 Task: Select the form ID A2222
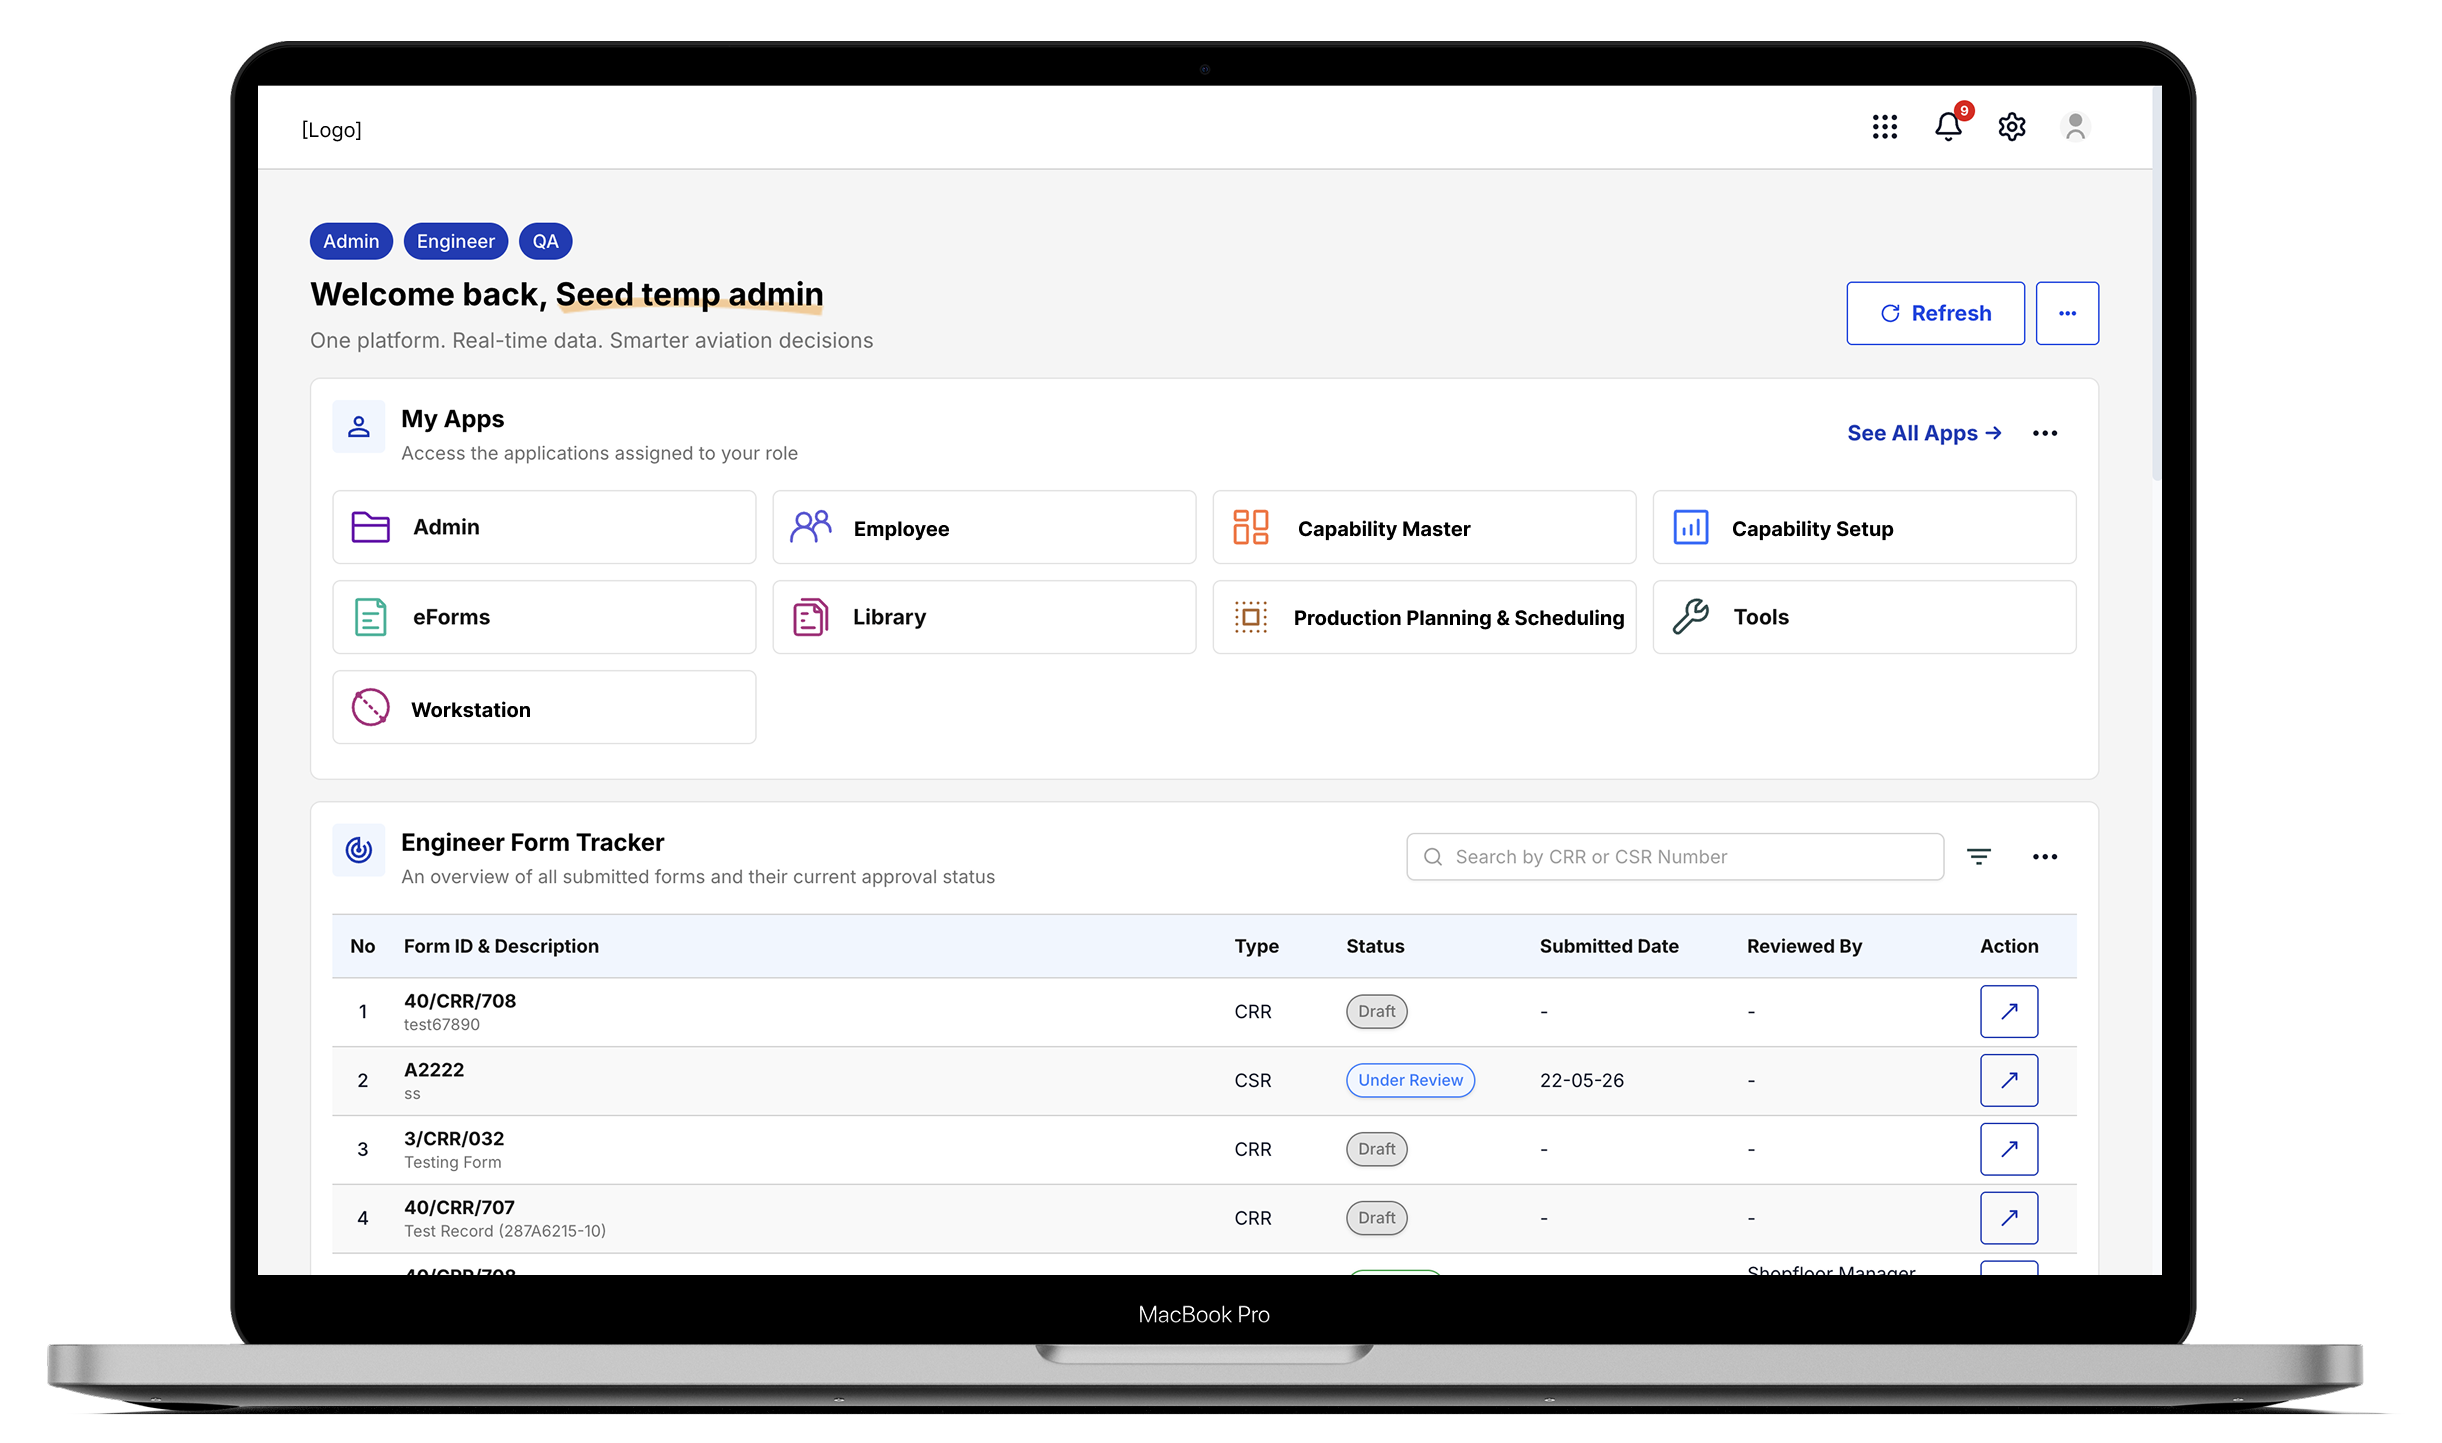[434, 1070]
